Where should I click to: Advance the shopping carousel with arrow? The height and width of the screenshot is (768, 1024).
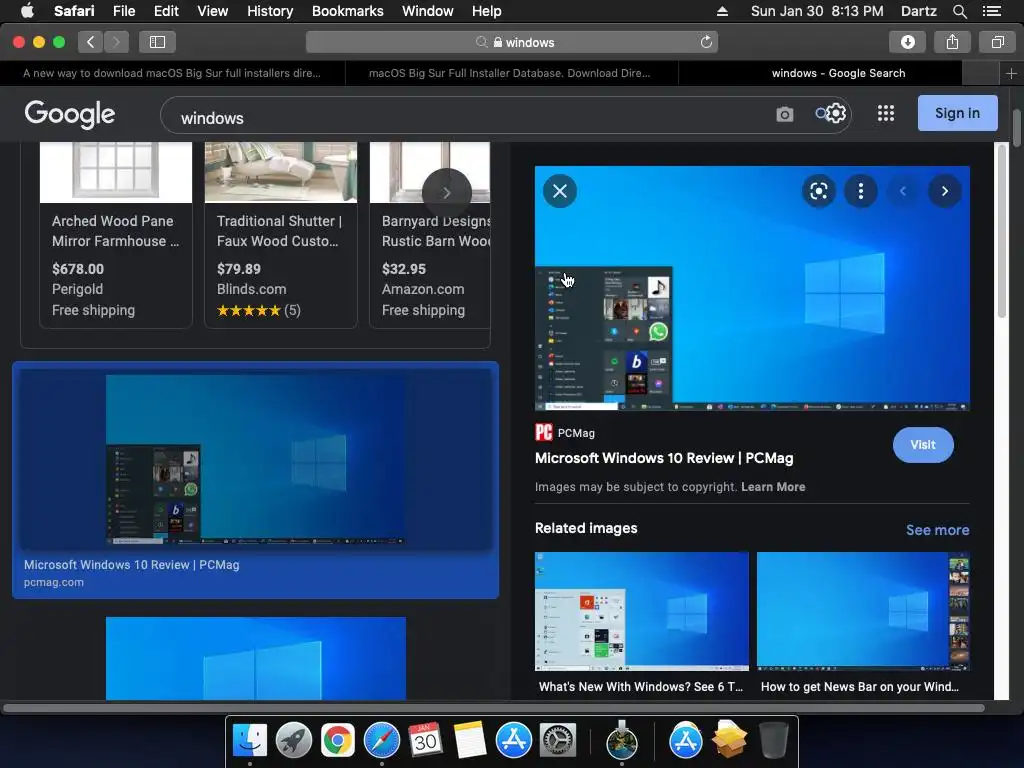point(447,193)
